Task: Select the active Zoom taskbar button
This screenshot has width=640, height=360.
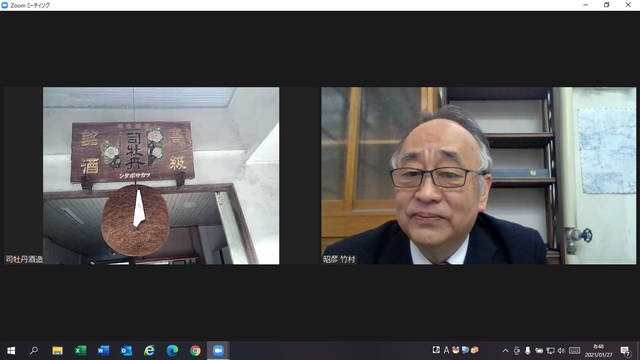Action: click(218, 351)
